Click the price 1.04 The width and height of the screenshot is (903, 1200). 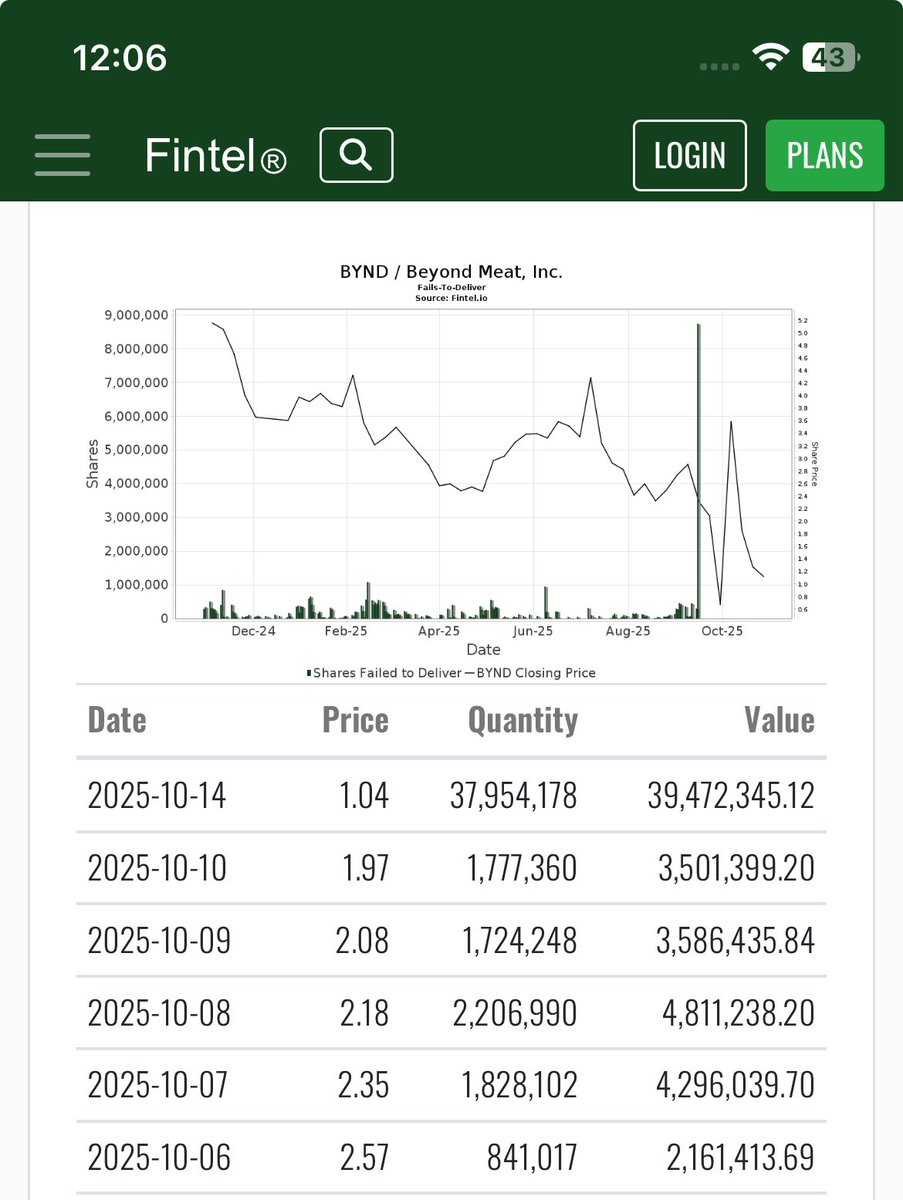364,796
